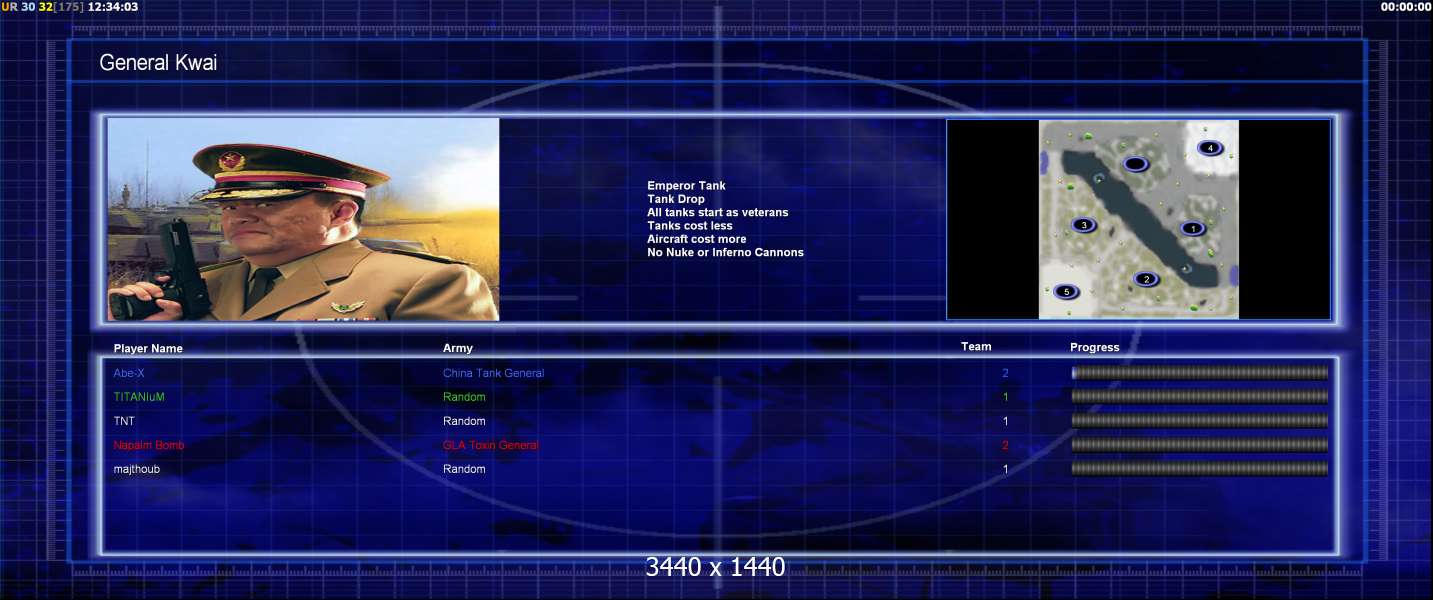The height and width of the screenshot is (600, 1433).
Task: Select player name 'TNT'
Action: click(124, 421)
